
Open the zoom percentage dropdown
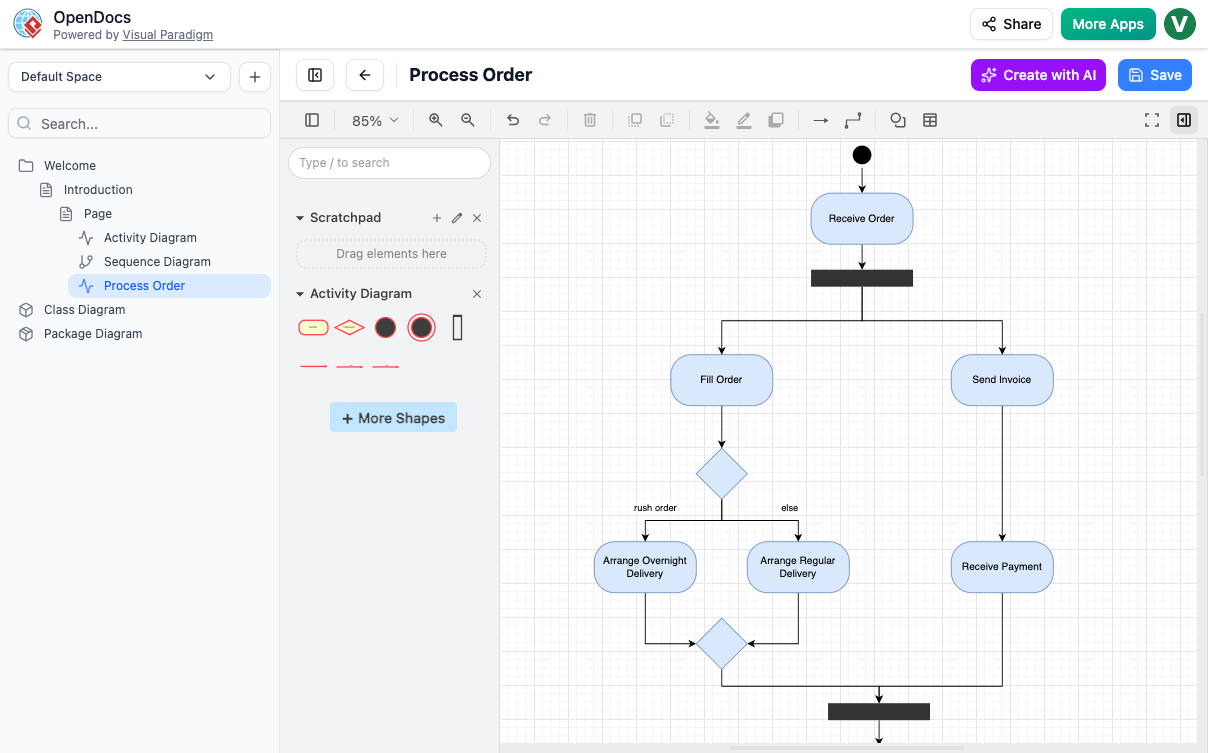(372, 120)
